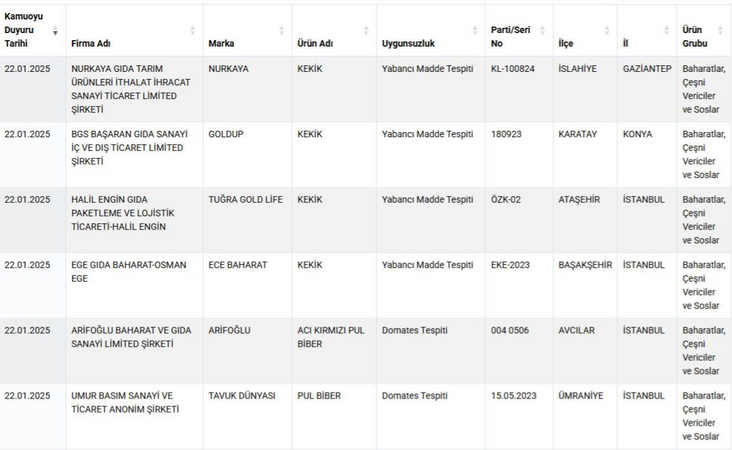
Task: Sort table by İl arrows
Action: point(666,31)
